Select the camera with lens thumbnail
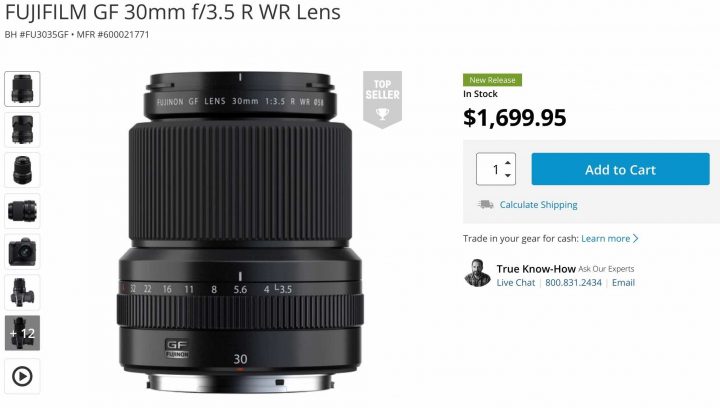Screen dimensions: 720x408 tap(22, 252)
